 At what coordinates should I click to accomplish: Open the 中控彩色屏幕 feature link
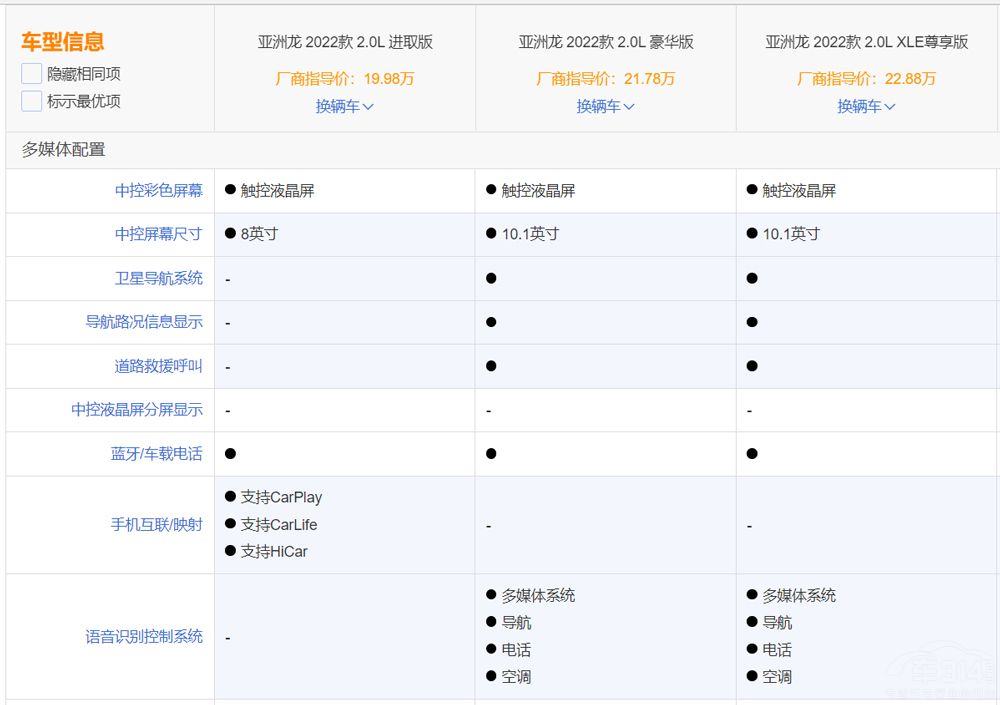pyautogui.click(x=162, y=191)
